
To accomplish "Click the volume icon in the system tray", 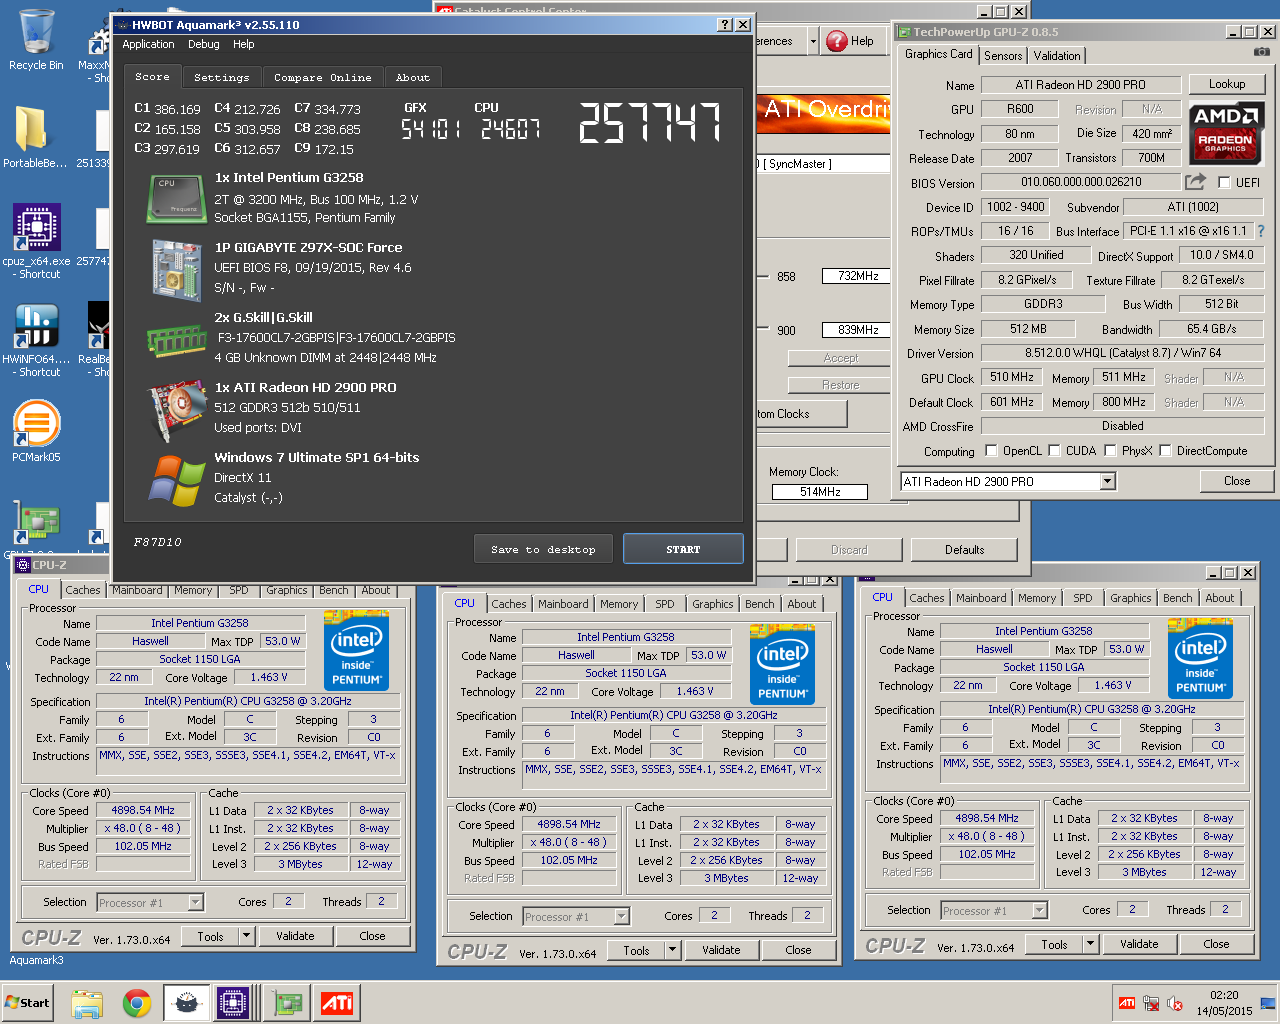I will [x=1175, y=1004].
